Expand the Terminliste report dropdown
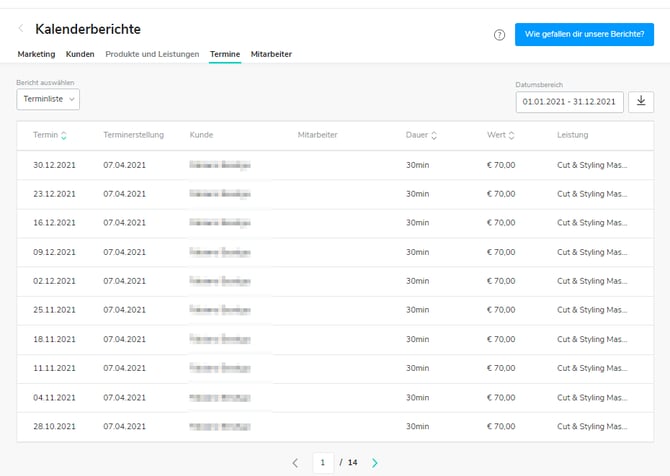670x476 pixels. pyautogui.click(x=48, y=99)
